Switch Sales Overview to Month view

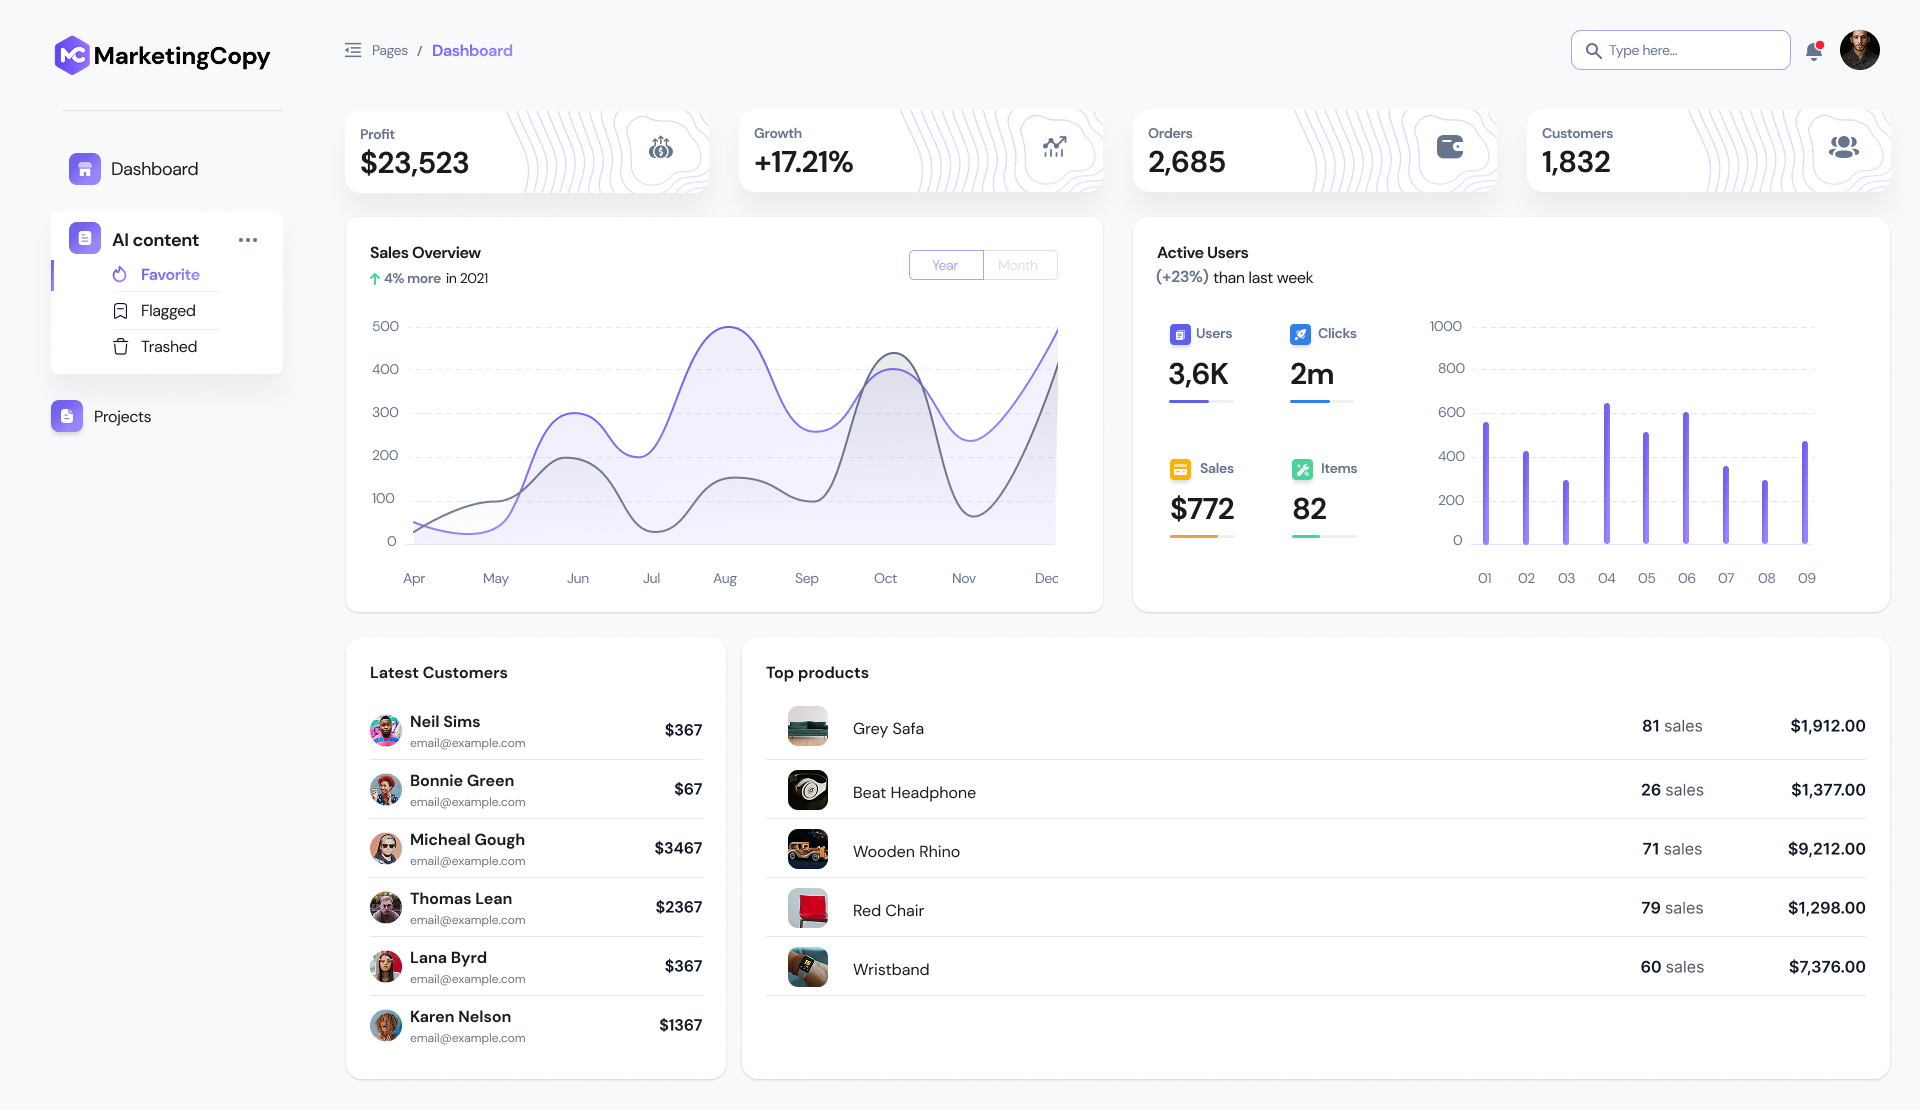click(1018, 265)
